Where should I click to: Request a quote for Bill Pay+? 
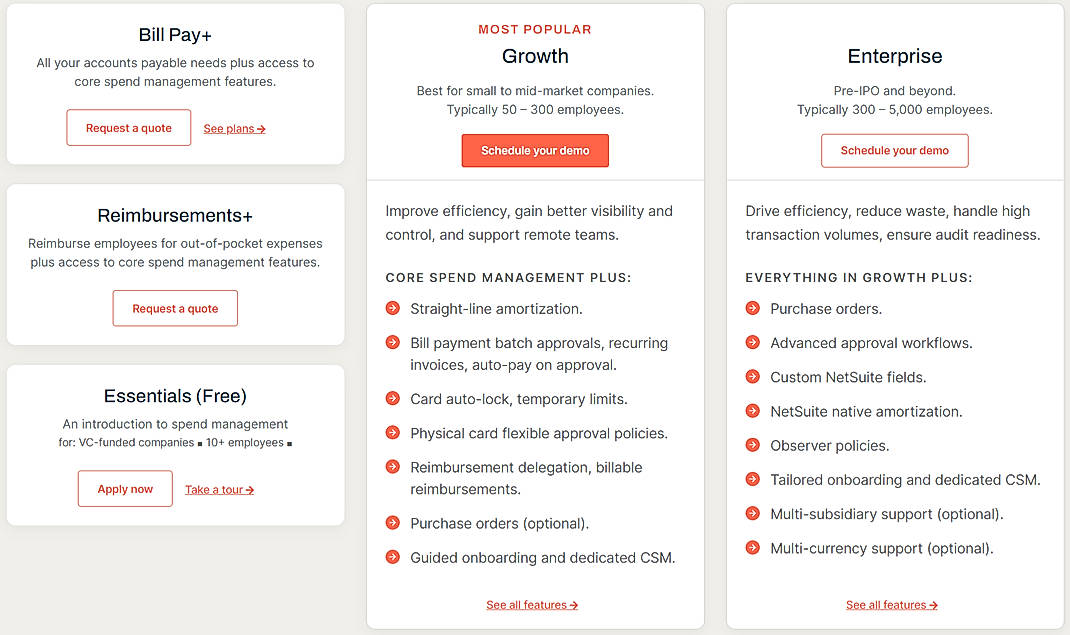pyautogui.click(x=128, y=128)
